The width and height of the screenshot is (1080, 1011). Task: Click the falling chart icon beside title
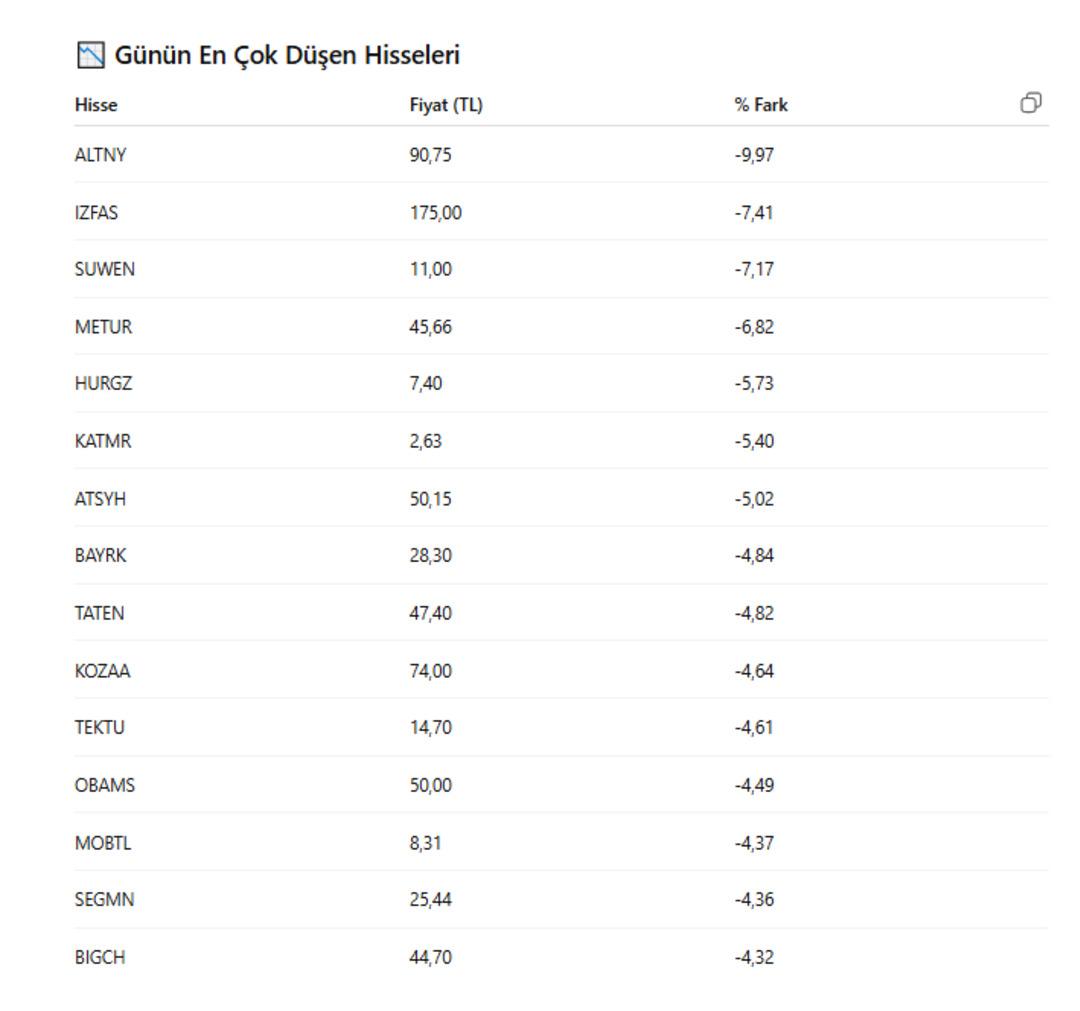pos(91,55)
